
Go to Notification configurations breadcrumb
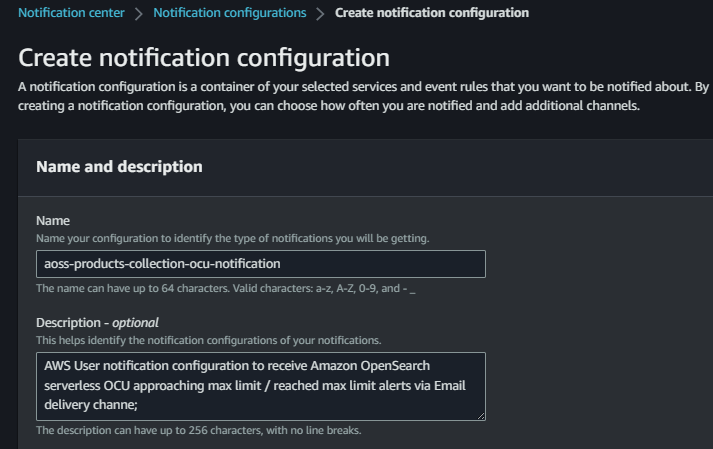pyautogui.click(x=229, y=13)
